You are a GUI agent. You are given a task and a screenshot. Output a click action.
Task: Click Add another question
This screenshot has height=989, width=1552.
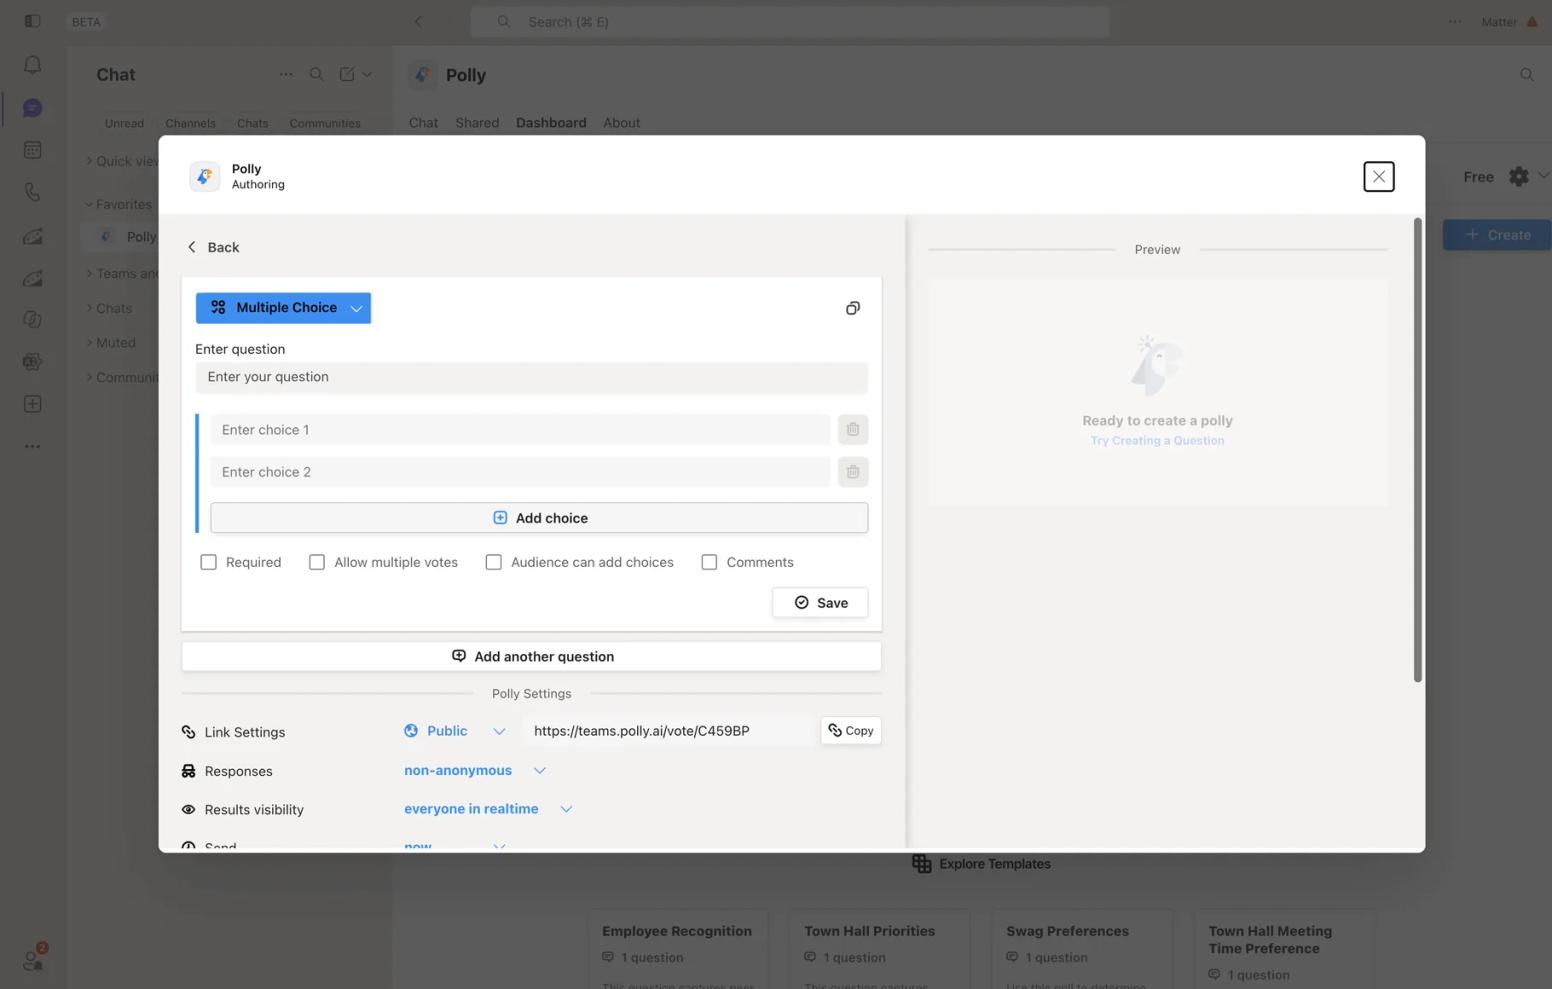[x=531, y=656]
